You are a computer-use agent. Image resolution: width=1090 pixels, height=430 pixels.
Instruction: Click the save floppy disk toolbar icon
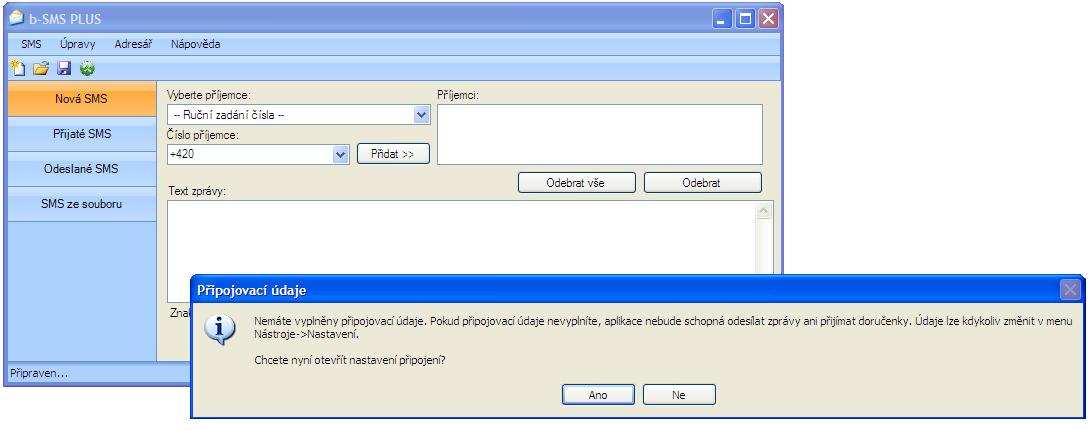click(64, 68)
